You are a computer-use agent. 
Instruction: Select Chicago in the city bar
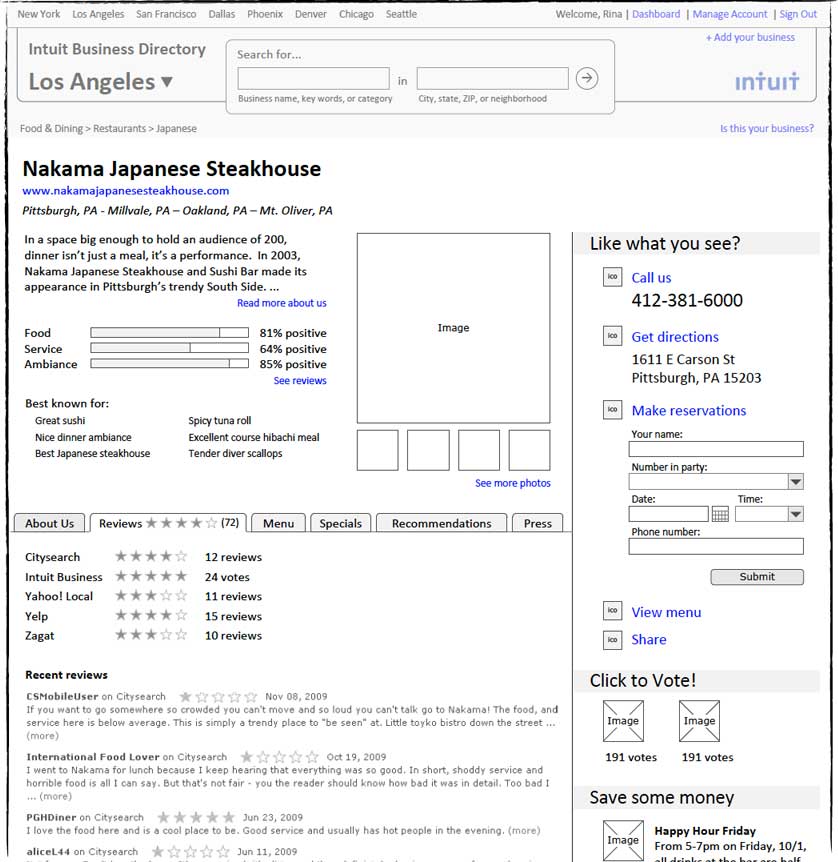[x=356, y=14]
